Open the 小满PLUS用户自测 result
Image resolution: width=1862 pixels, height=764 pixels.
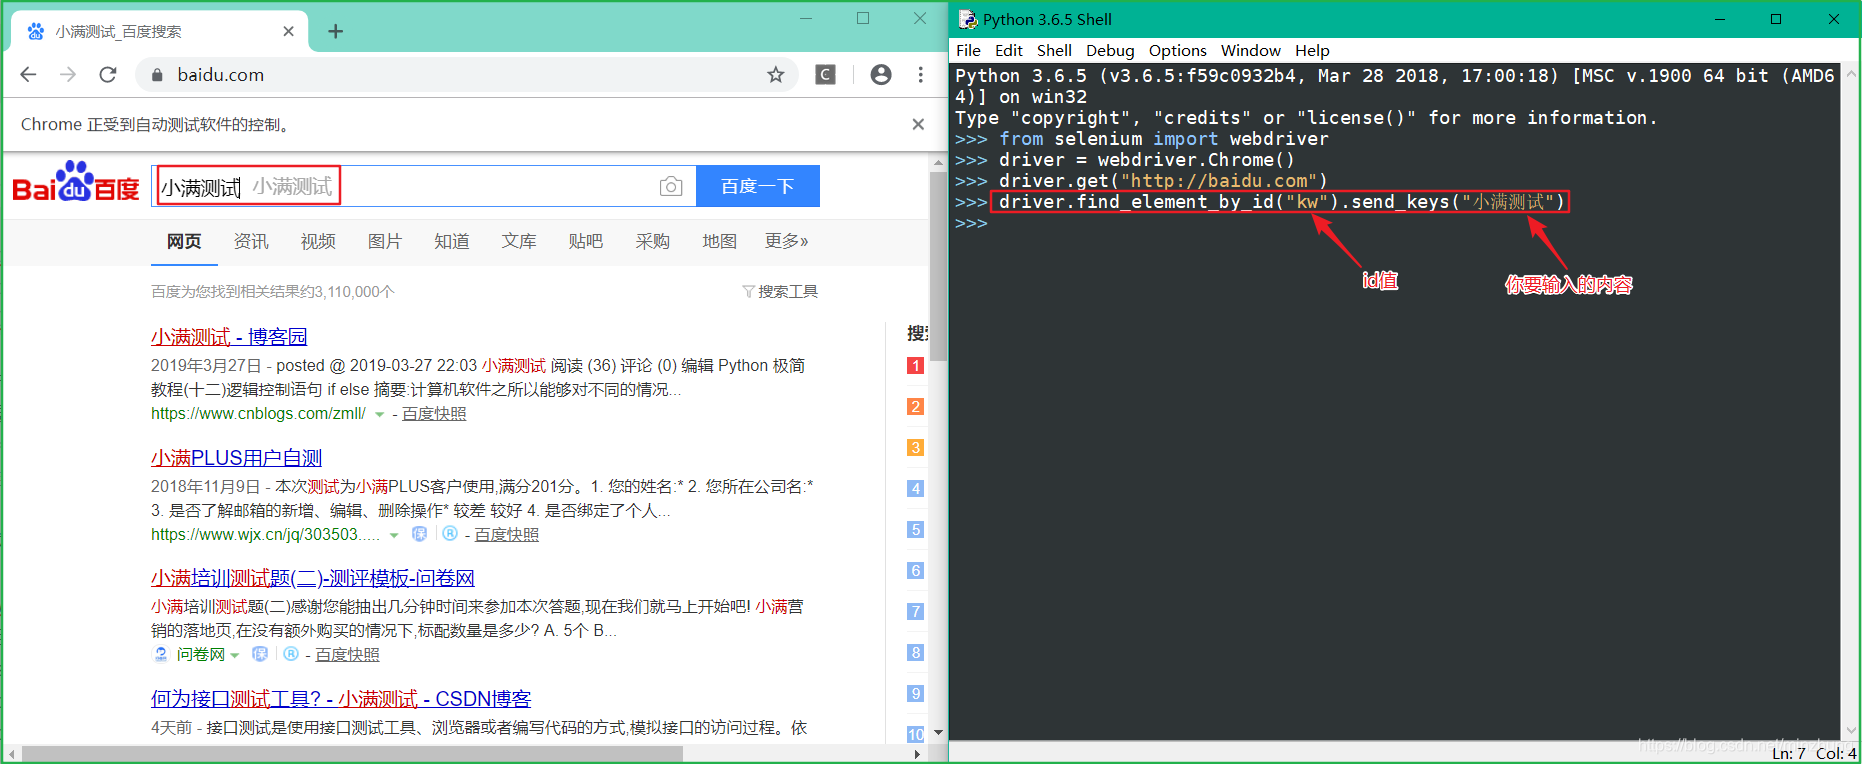tap(237, 458)
